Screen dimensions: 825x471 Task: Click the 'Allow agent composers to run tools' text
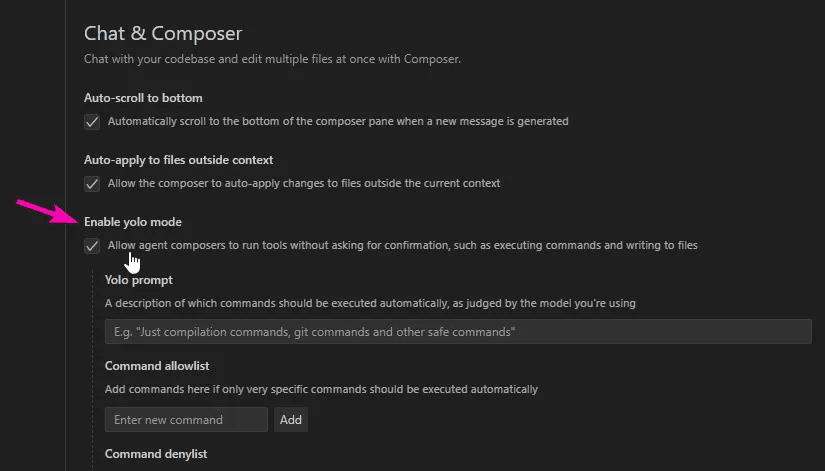pos(402,246)
